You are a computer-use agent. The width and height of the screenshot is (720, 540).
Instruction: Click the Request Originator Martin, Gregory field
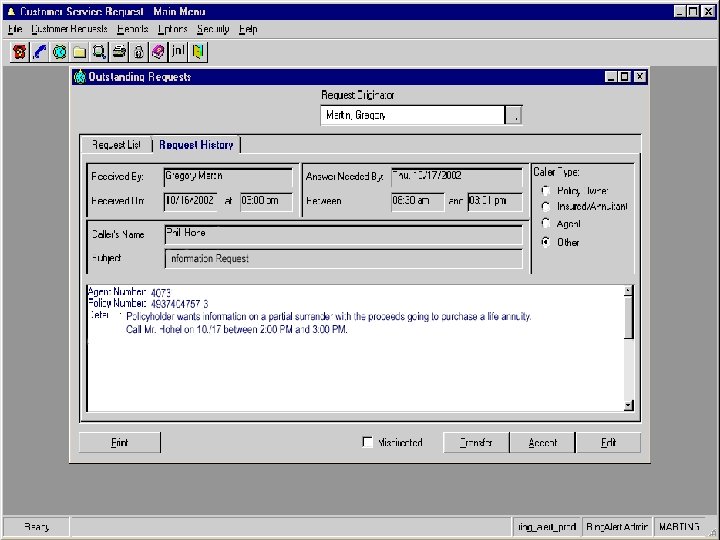click(x=412, y=115)
